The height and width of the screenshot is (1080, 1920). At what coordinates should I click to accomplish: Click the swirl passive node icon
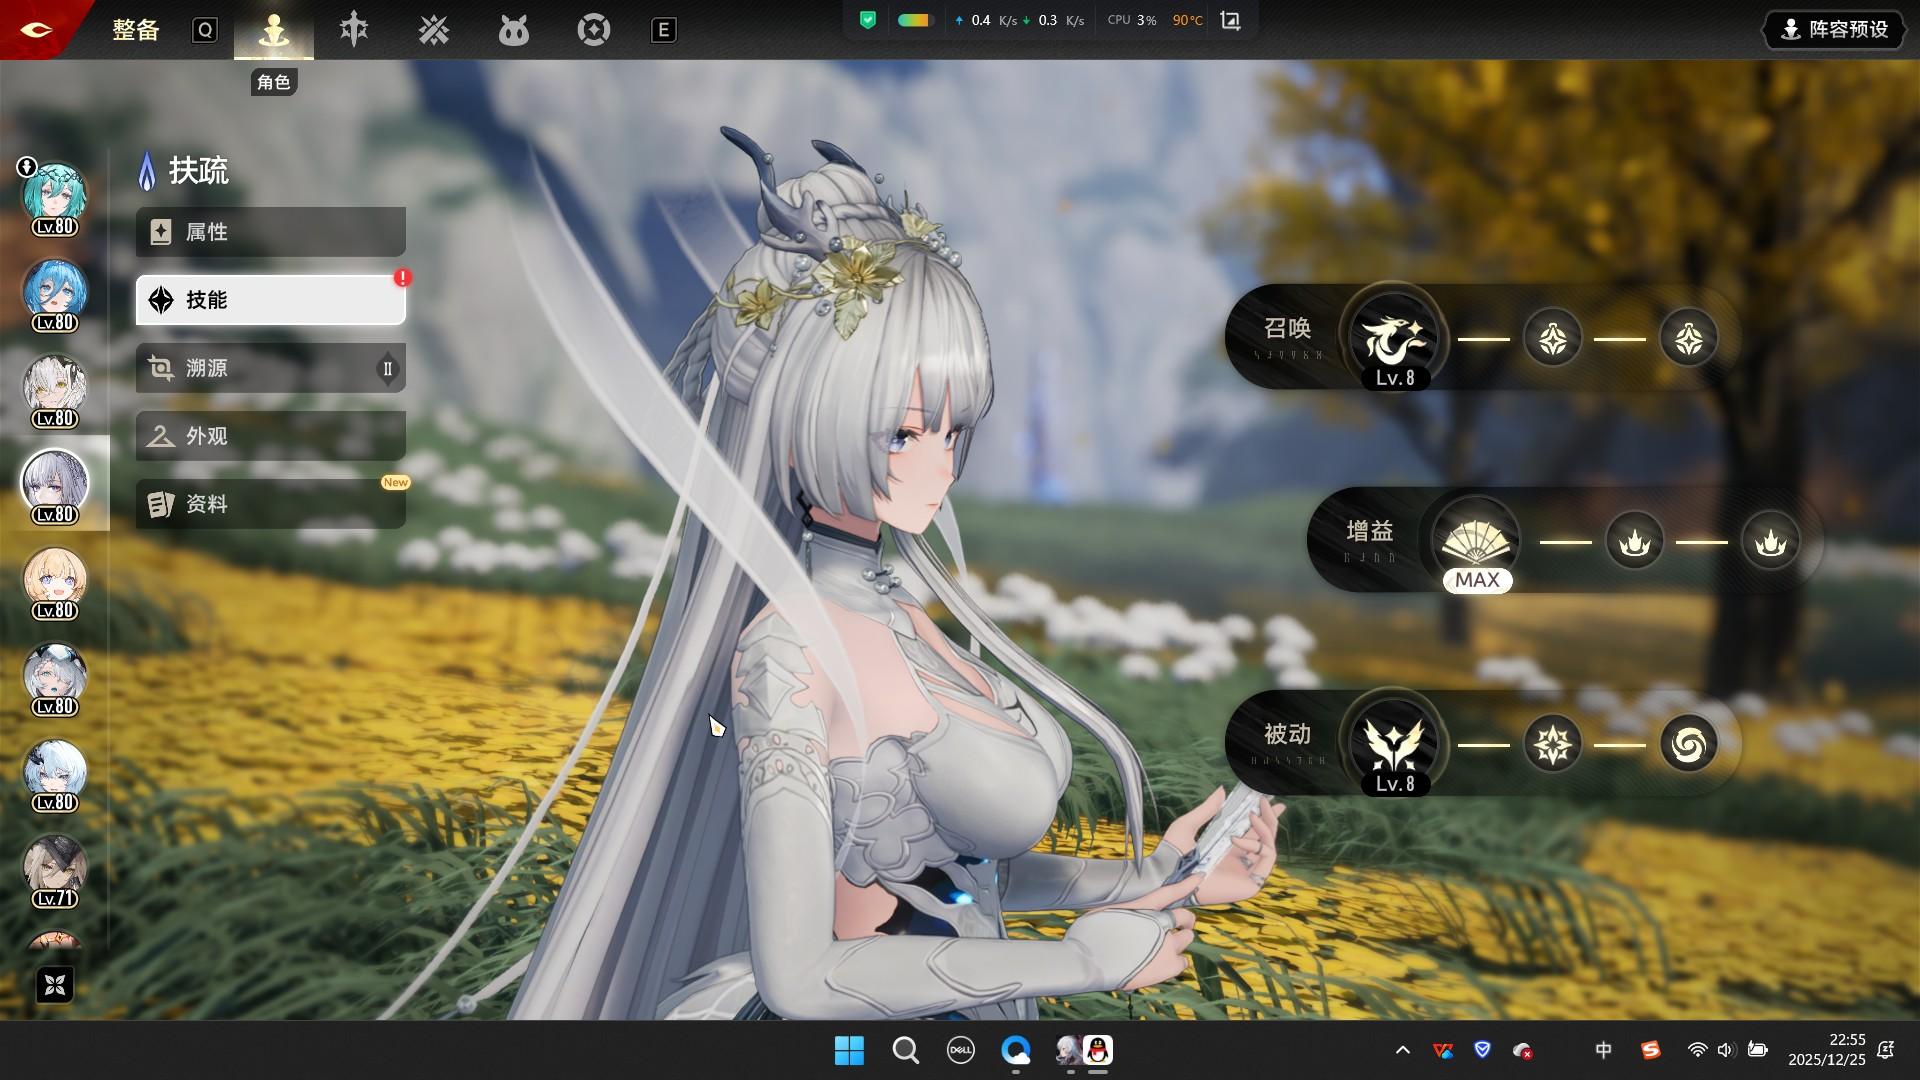(x=1688, y=744)
